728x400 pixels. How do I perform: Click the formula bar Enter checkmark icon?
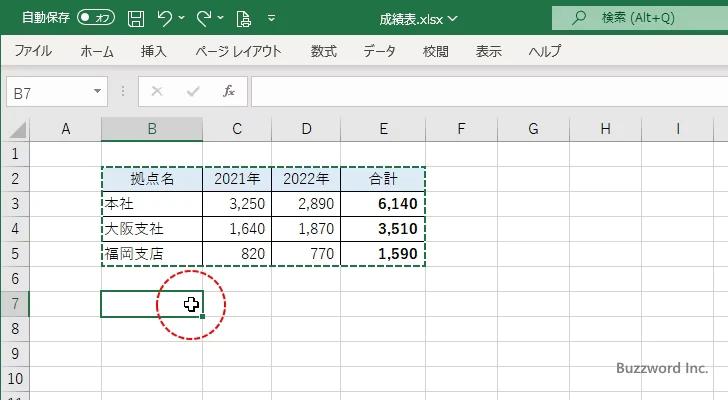[193, 91]
